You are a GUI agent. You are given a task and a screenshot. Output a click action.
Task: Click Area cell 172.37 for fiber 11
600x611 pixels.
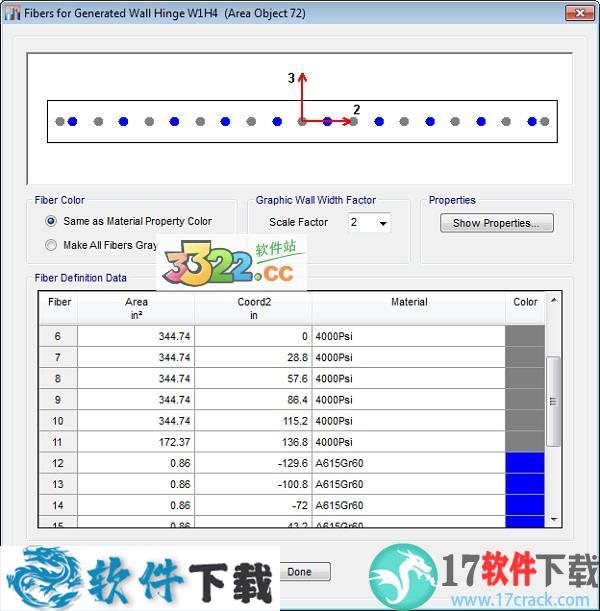coord(136,442)
